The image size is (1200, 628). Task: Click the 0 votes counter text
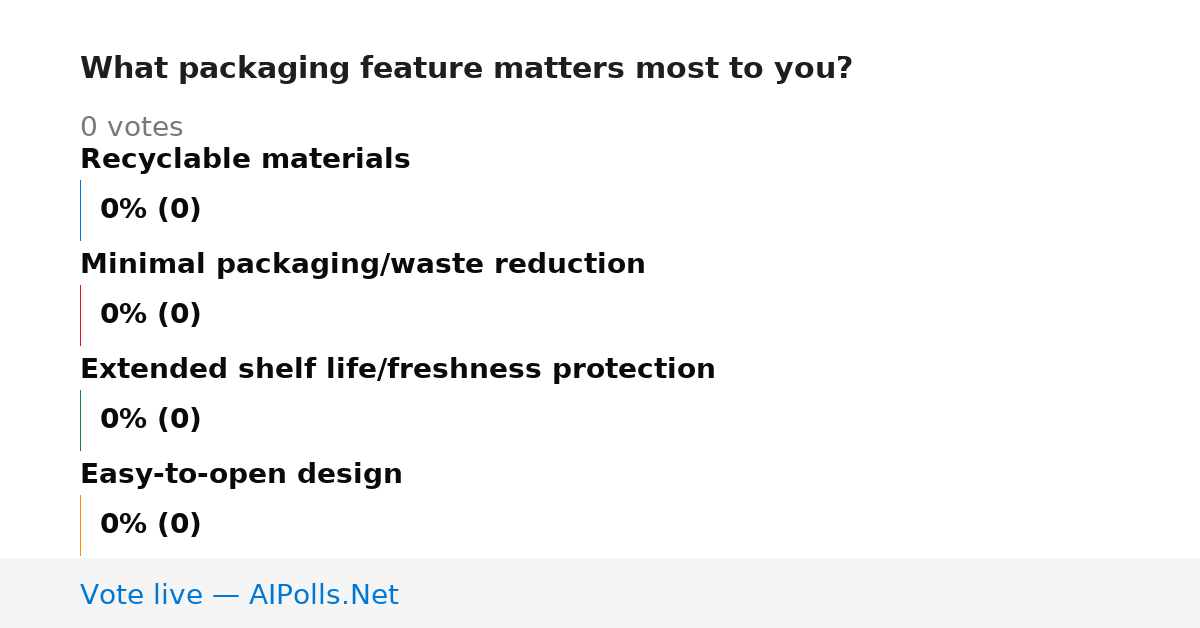(x=131, y=128)
